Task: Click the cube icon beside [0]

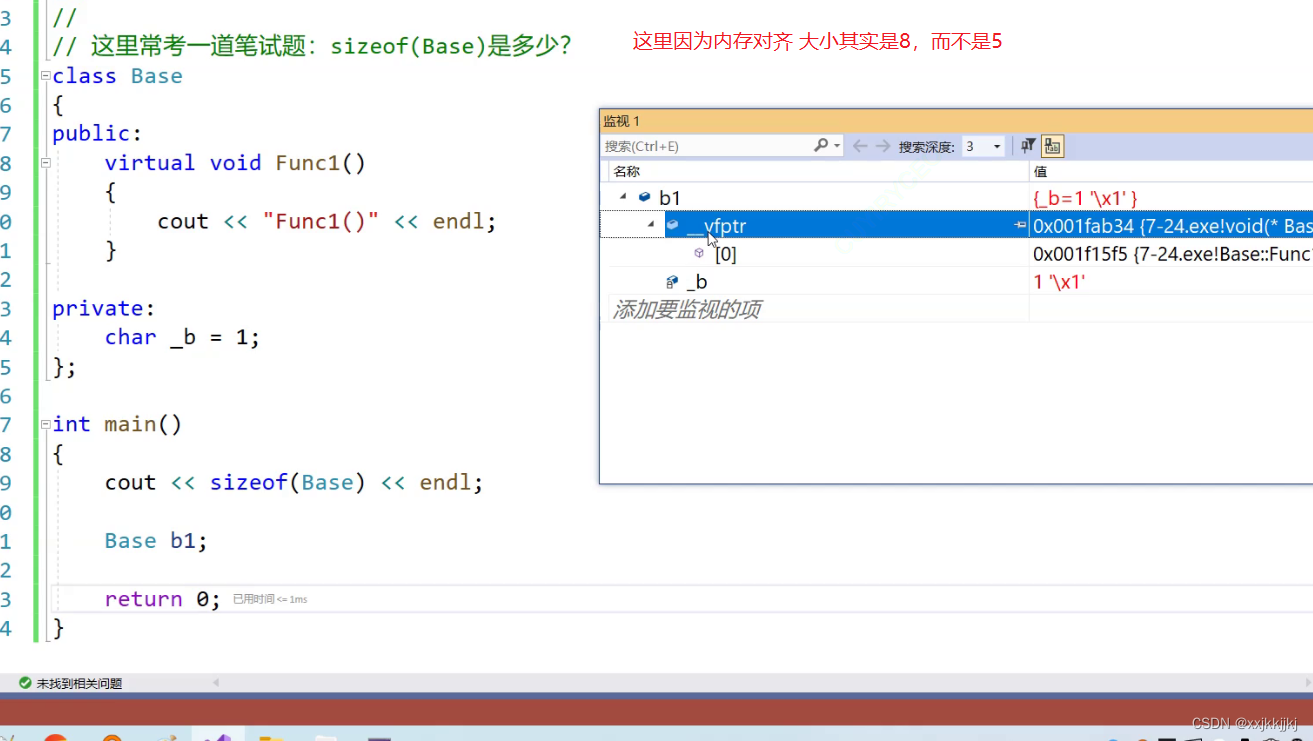Action: coord(699,253)
